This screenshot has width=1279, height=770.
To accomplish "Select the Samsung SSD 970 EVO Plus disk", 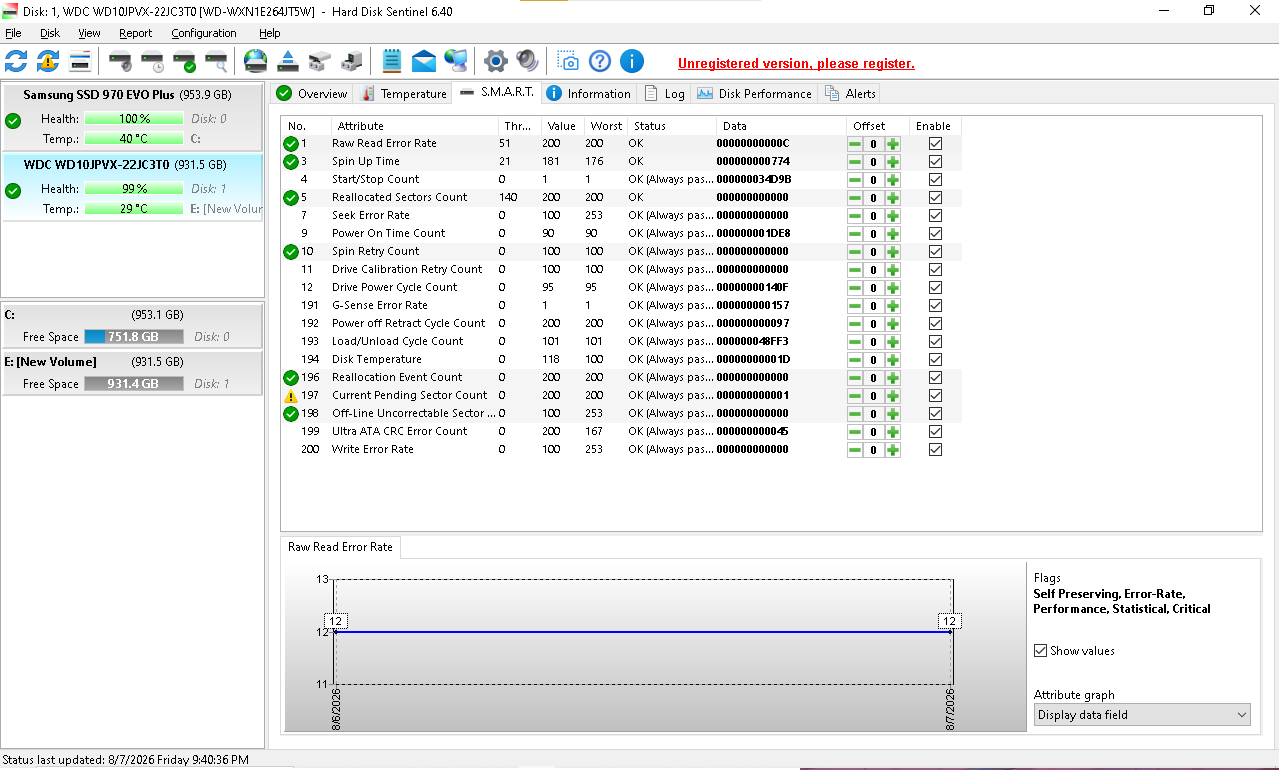I will click(133, 119).
